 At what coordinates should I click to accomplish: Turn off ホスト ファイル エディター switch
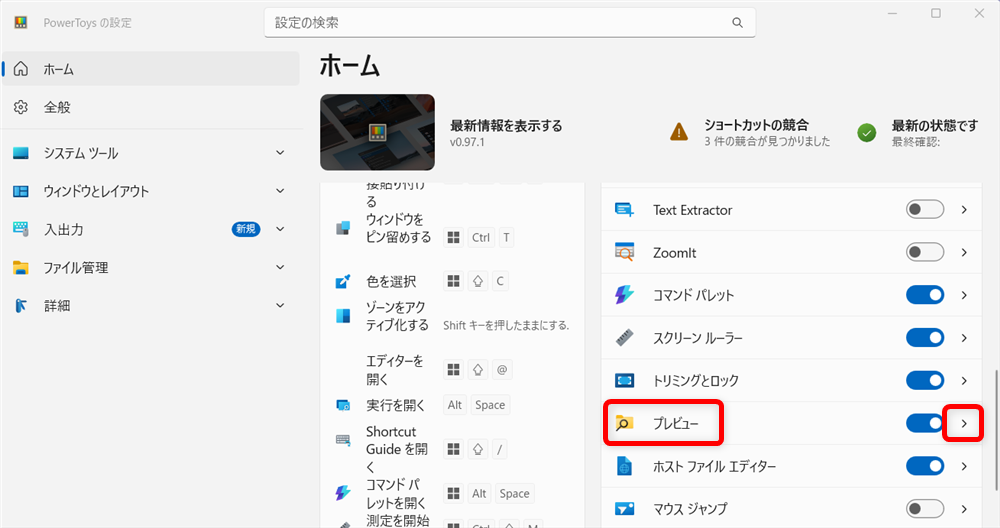[x=925, y=466]
